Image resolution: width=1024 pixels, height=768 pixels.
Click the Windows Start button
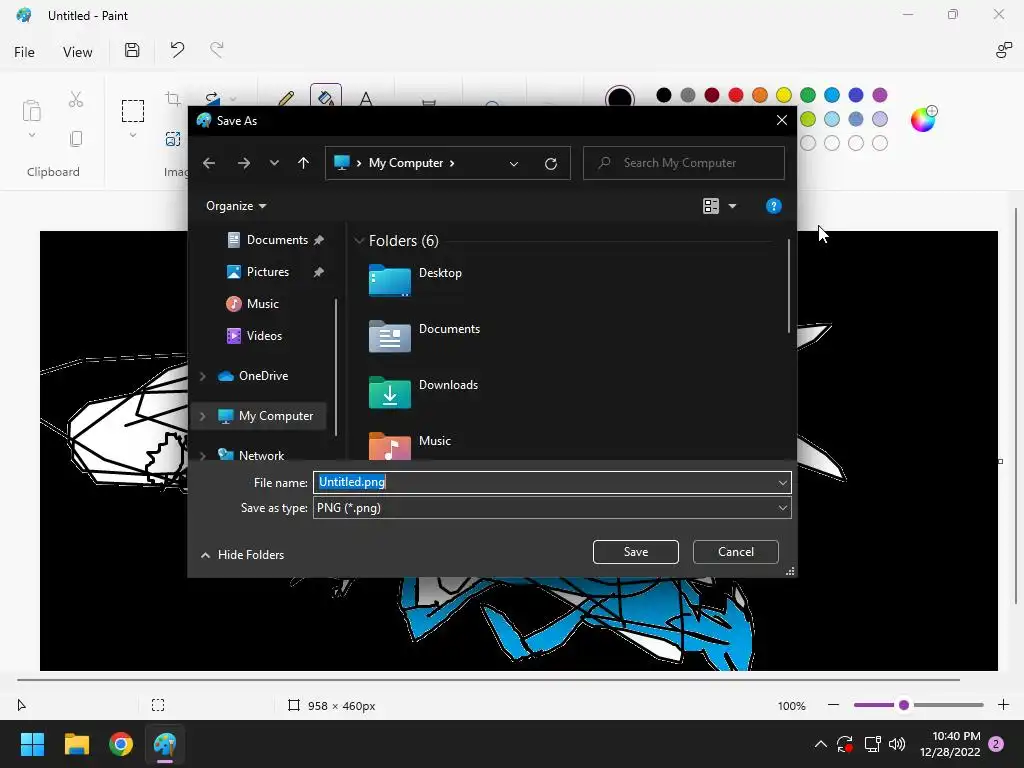tap(32, 744)
